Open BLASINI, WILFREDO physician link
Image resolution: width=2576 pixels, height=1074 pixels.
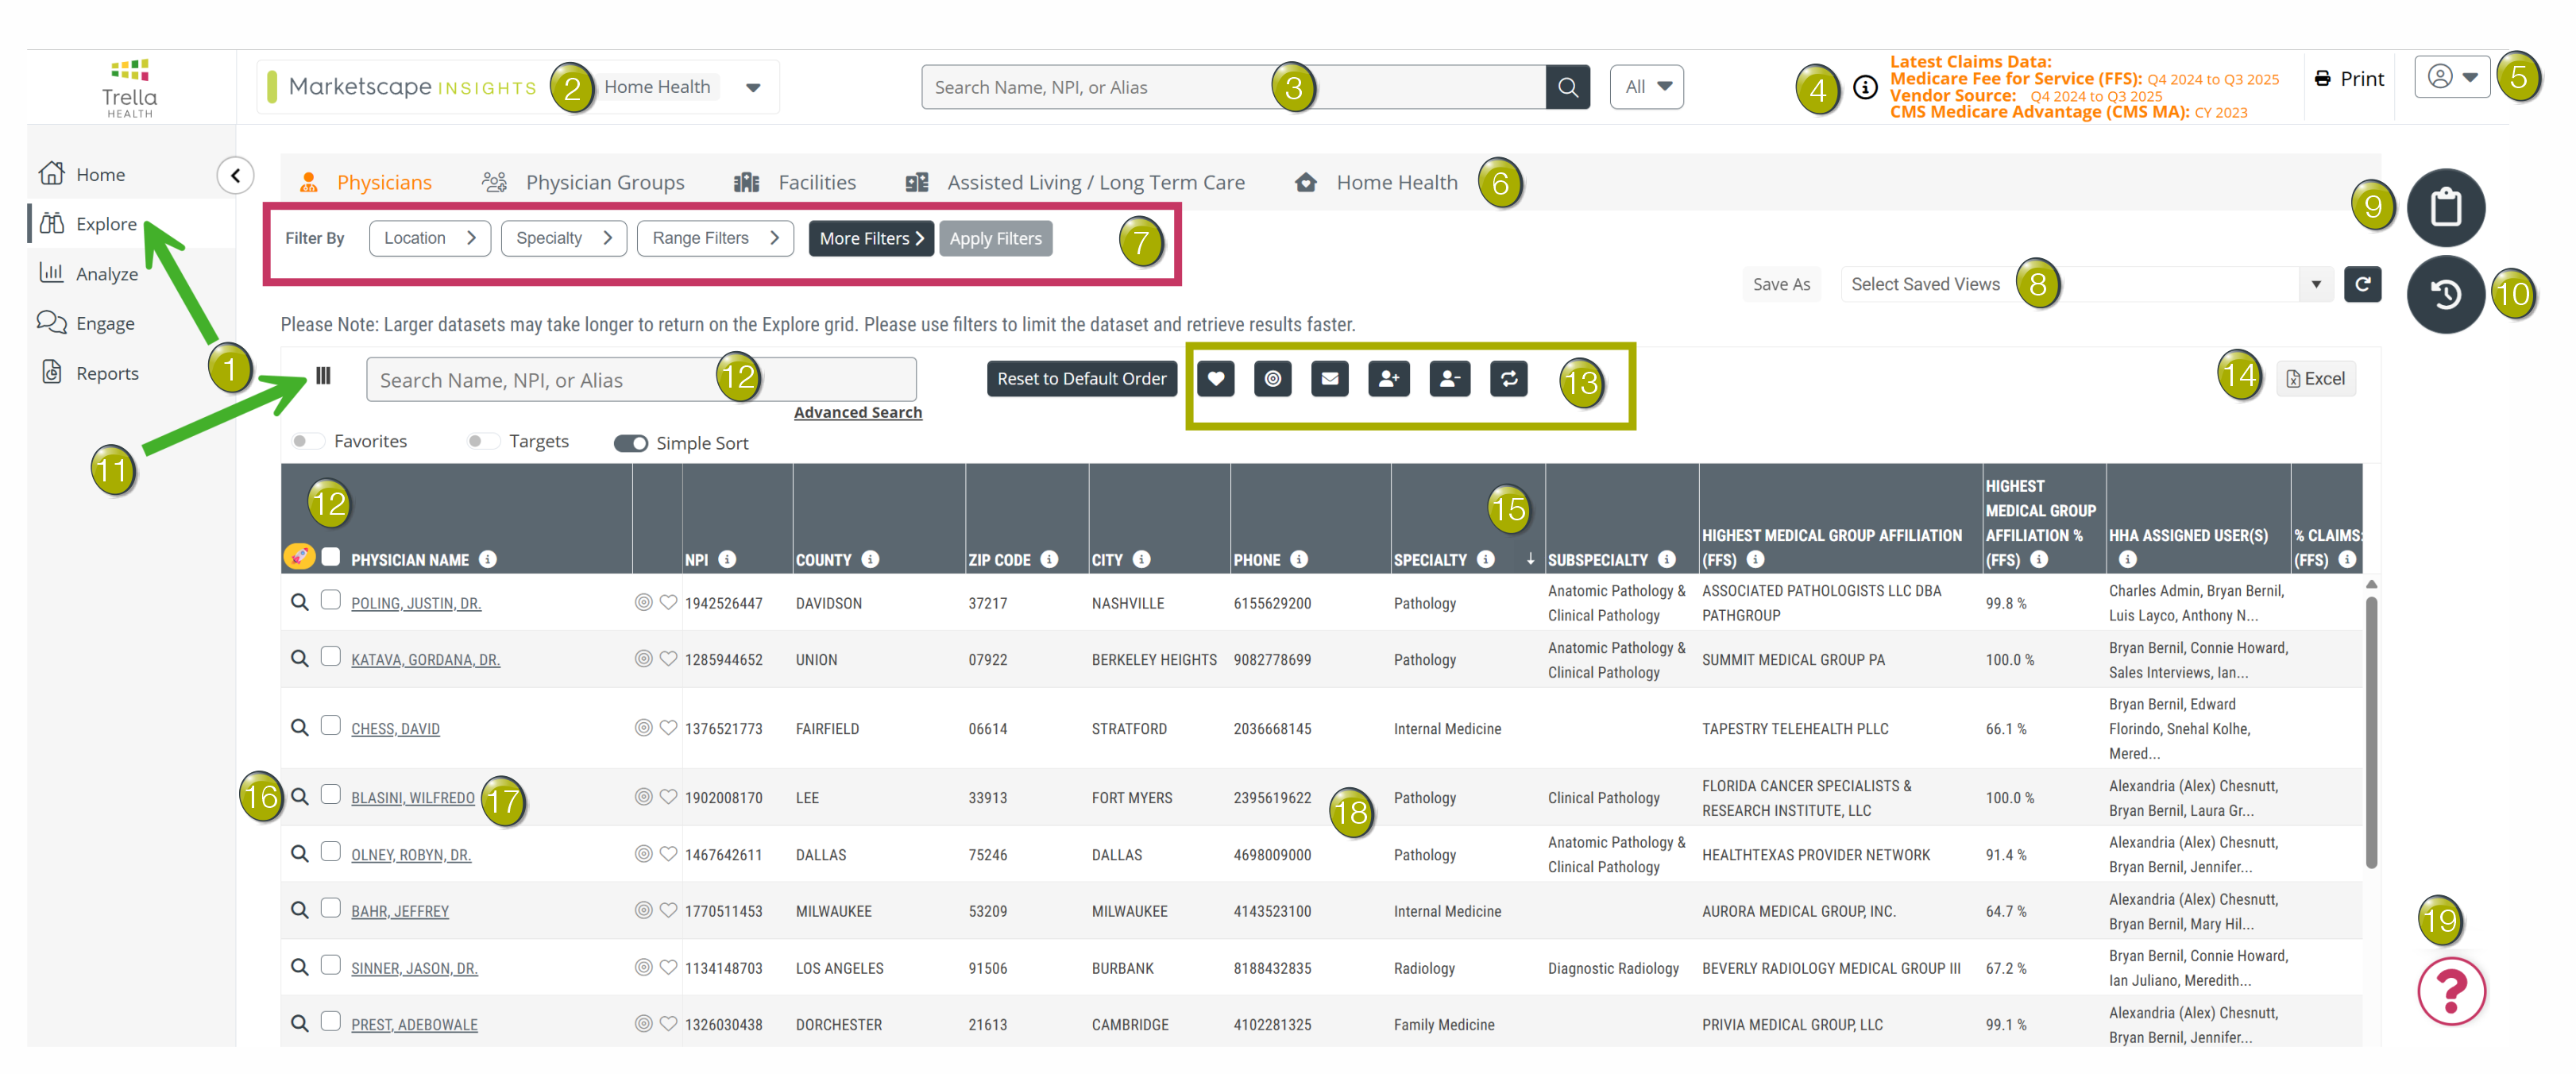[413, 797]
